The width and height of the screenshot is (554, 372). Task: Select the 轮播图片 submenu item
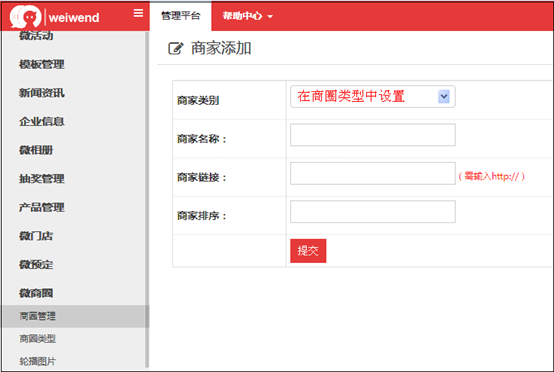pos(37,361)
